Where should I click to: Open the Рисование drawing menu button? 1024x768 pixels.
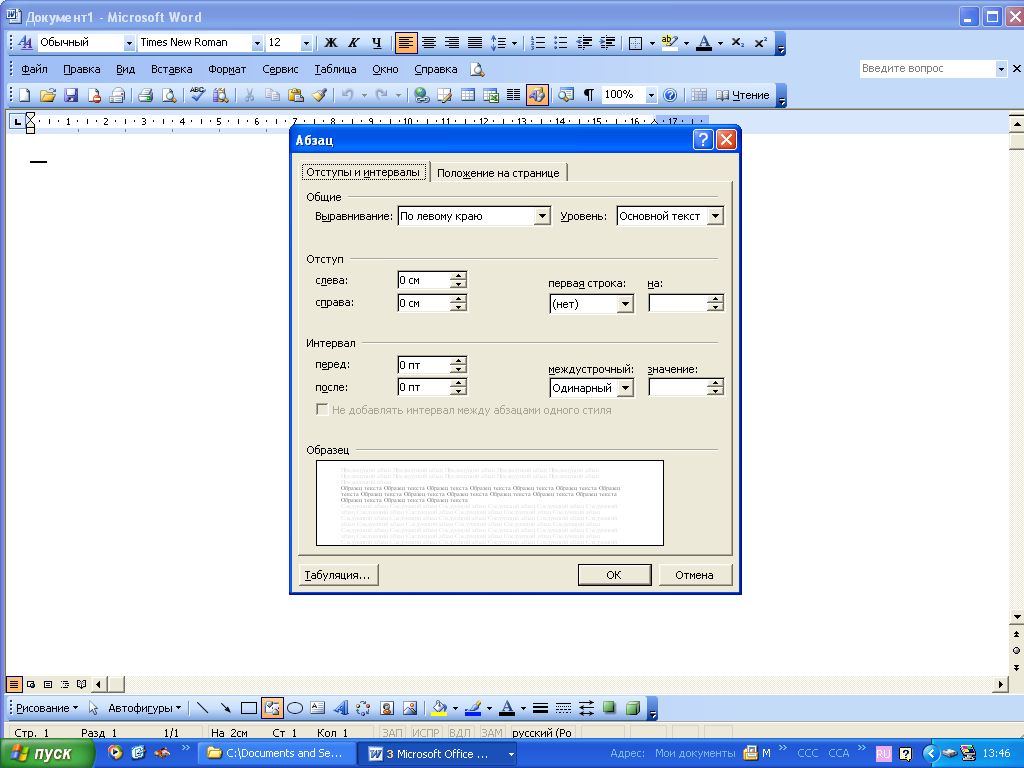point(46,708)
